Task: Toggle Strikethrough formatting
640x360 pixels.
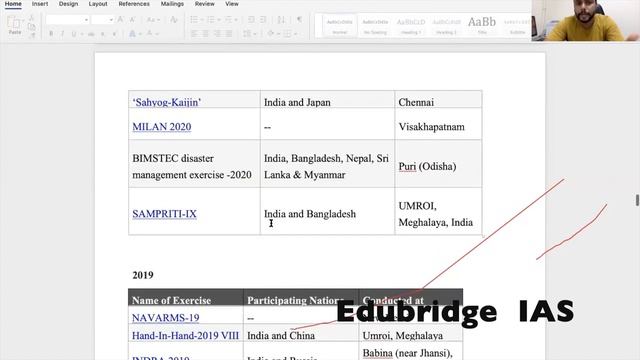Action: coord(91,34)
